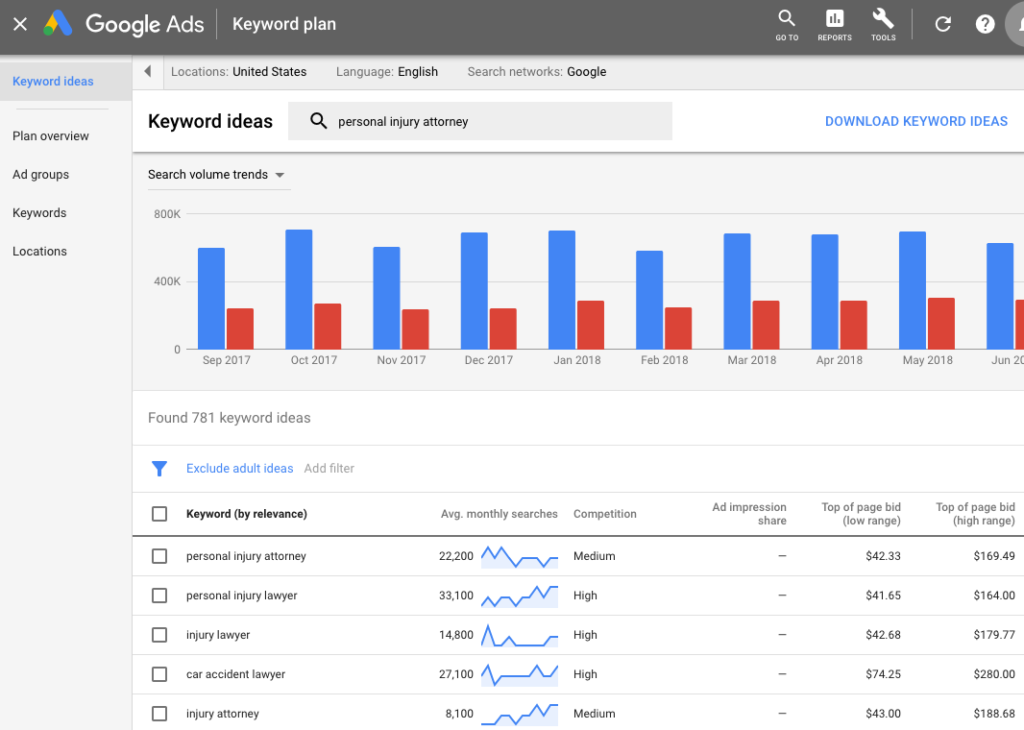Click the blue bar for Jan 2018
Viewport: 1024px width, 730px height.
pyautogui.click(x=562, y=290)
